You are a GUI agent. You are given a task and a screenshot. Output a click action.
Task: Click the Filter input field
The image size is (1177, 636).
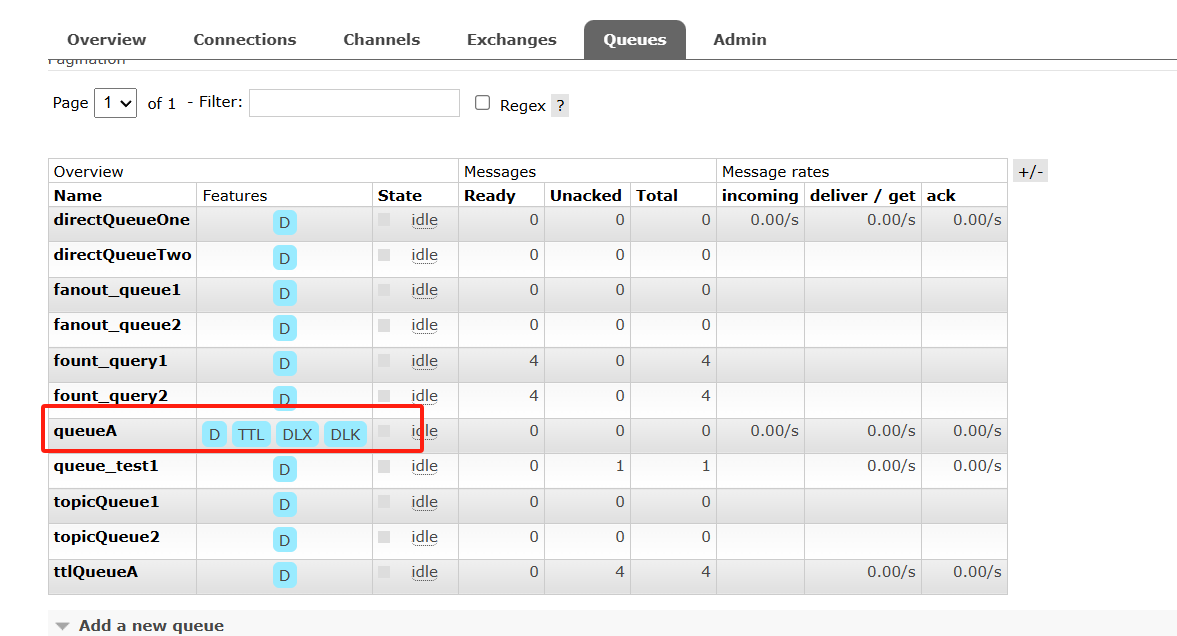click(354, 103)
